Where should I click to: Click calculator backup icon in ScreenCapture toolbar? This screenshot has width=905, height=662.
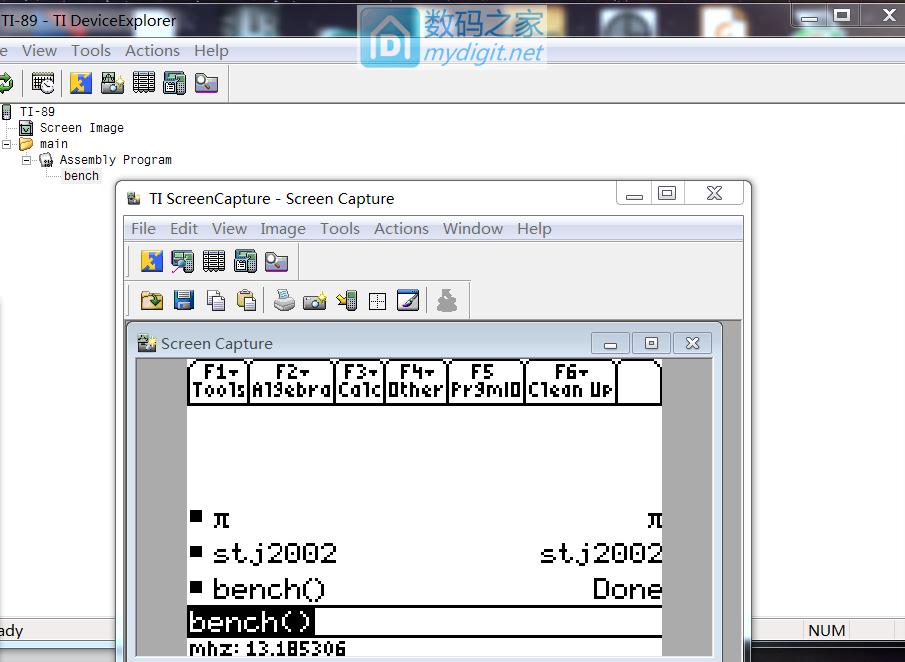tap(245, 261)
